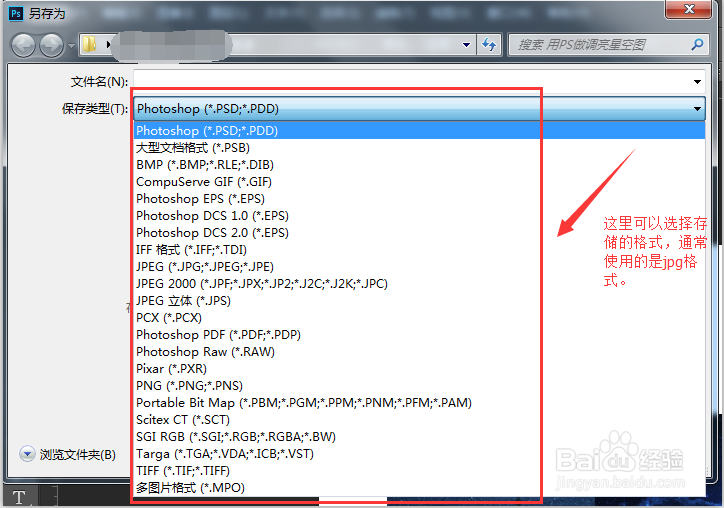Select the Type tool in Photoshop toolbar
724x508 pixels.
pos(19,497)
